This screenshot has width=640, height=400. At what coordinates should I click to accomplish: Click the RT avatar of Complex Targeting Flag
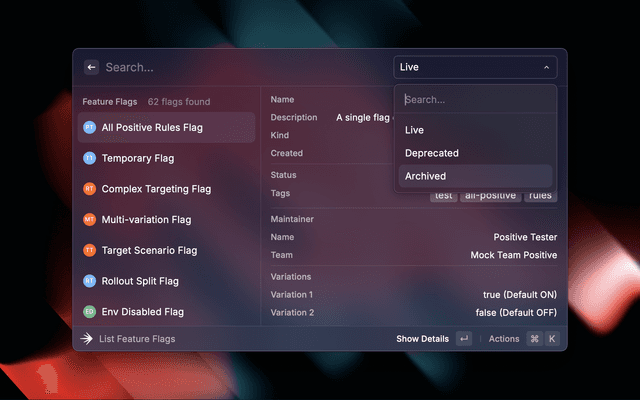click(x=89, y=189)
